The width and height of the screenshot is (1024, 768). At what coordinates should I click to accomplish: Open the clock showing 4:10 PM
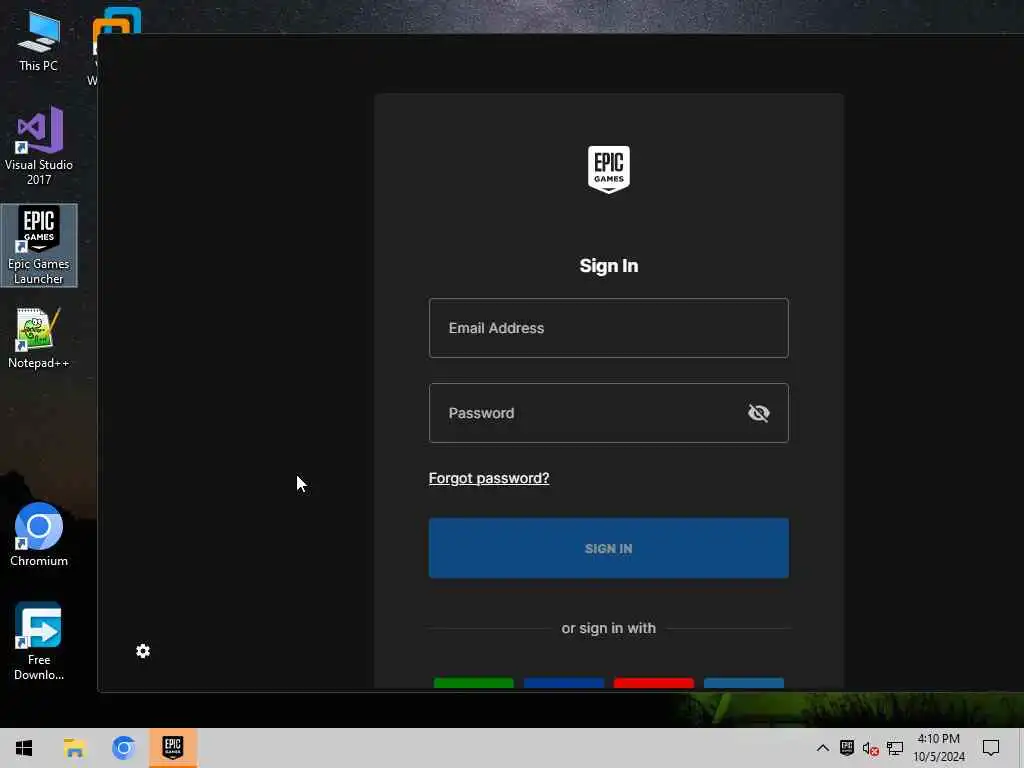pyautogui.click(x=938, y=748)
